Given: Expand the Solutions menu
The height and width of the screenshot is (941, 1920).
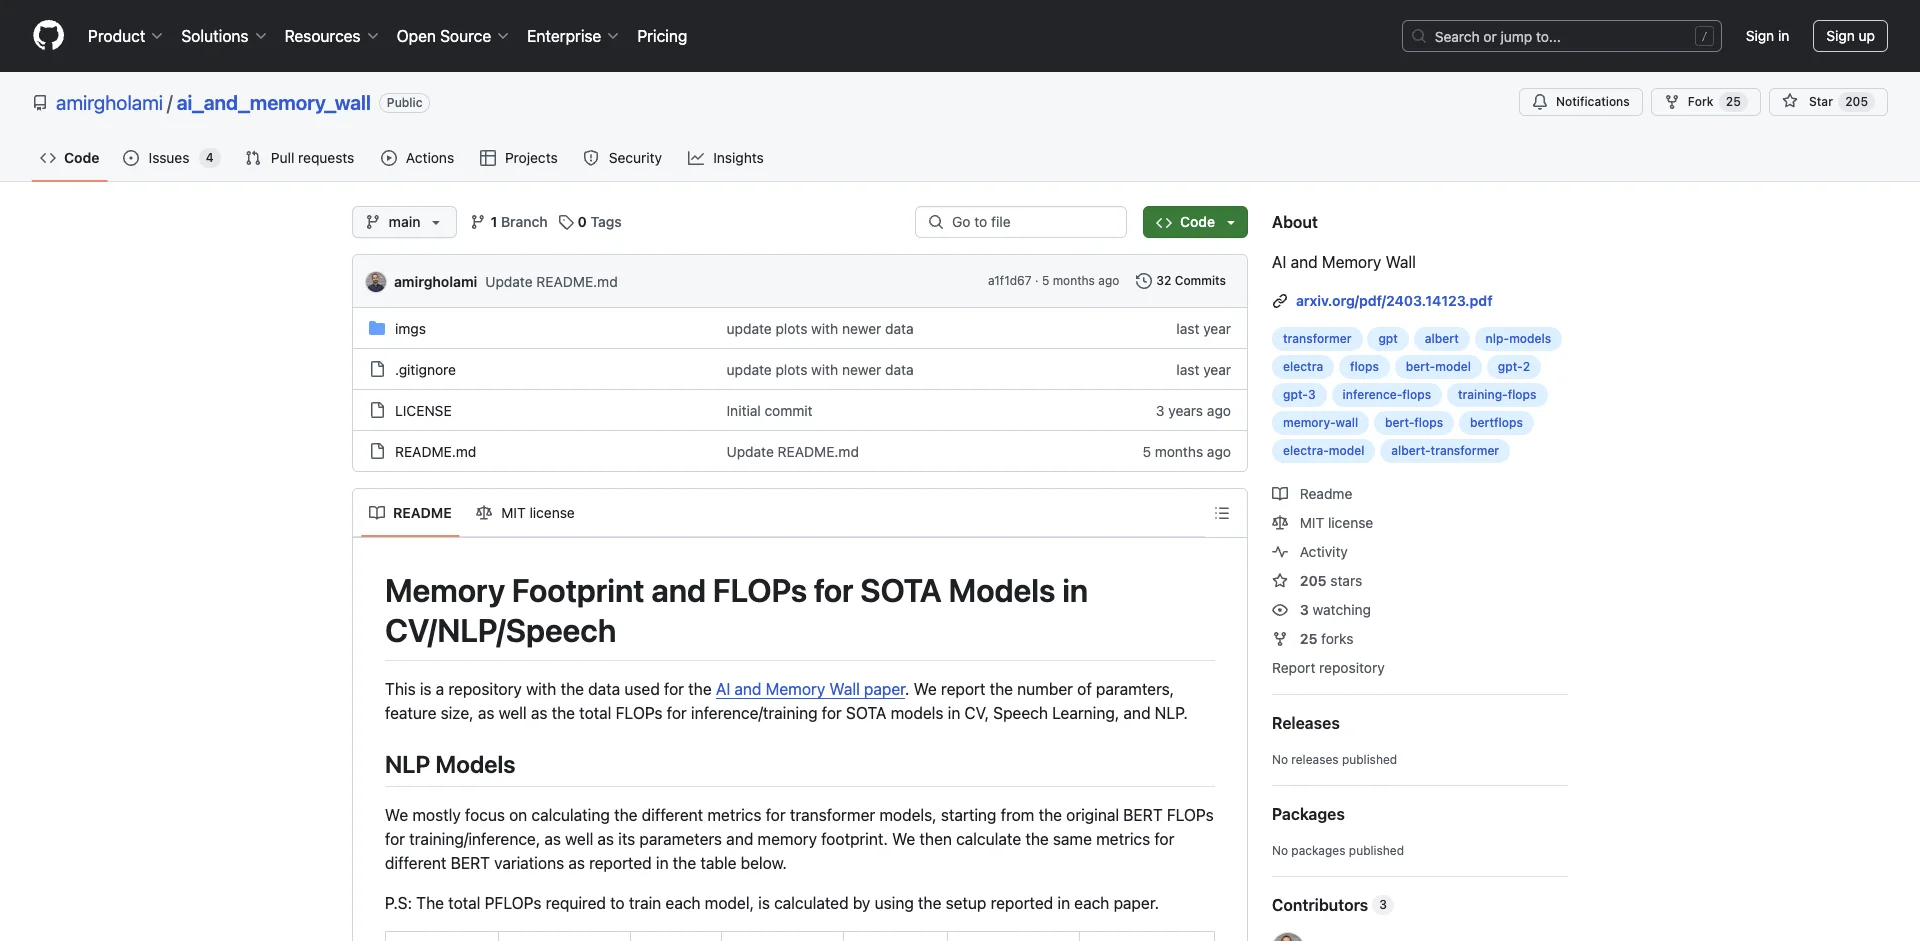Looking at the screenshot, I should click(224, 36).
